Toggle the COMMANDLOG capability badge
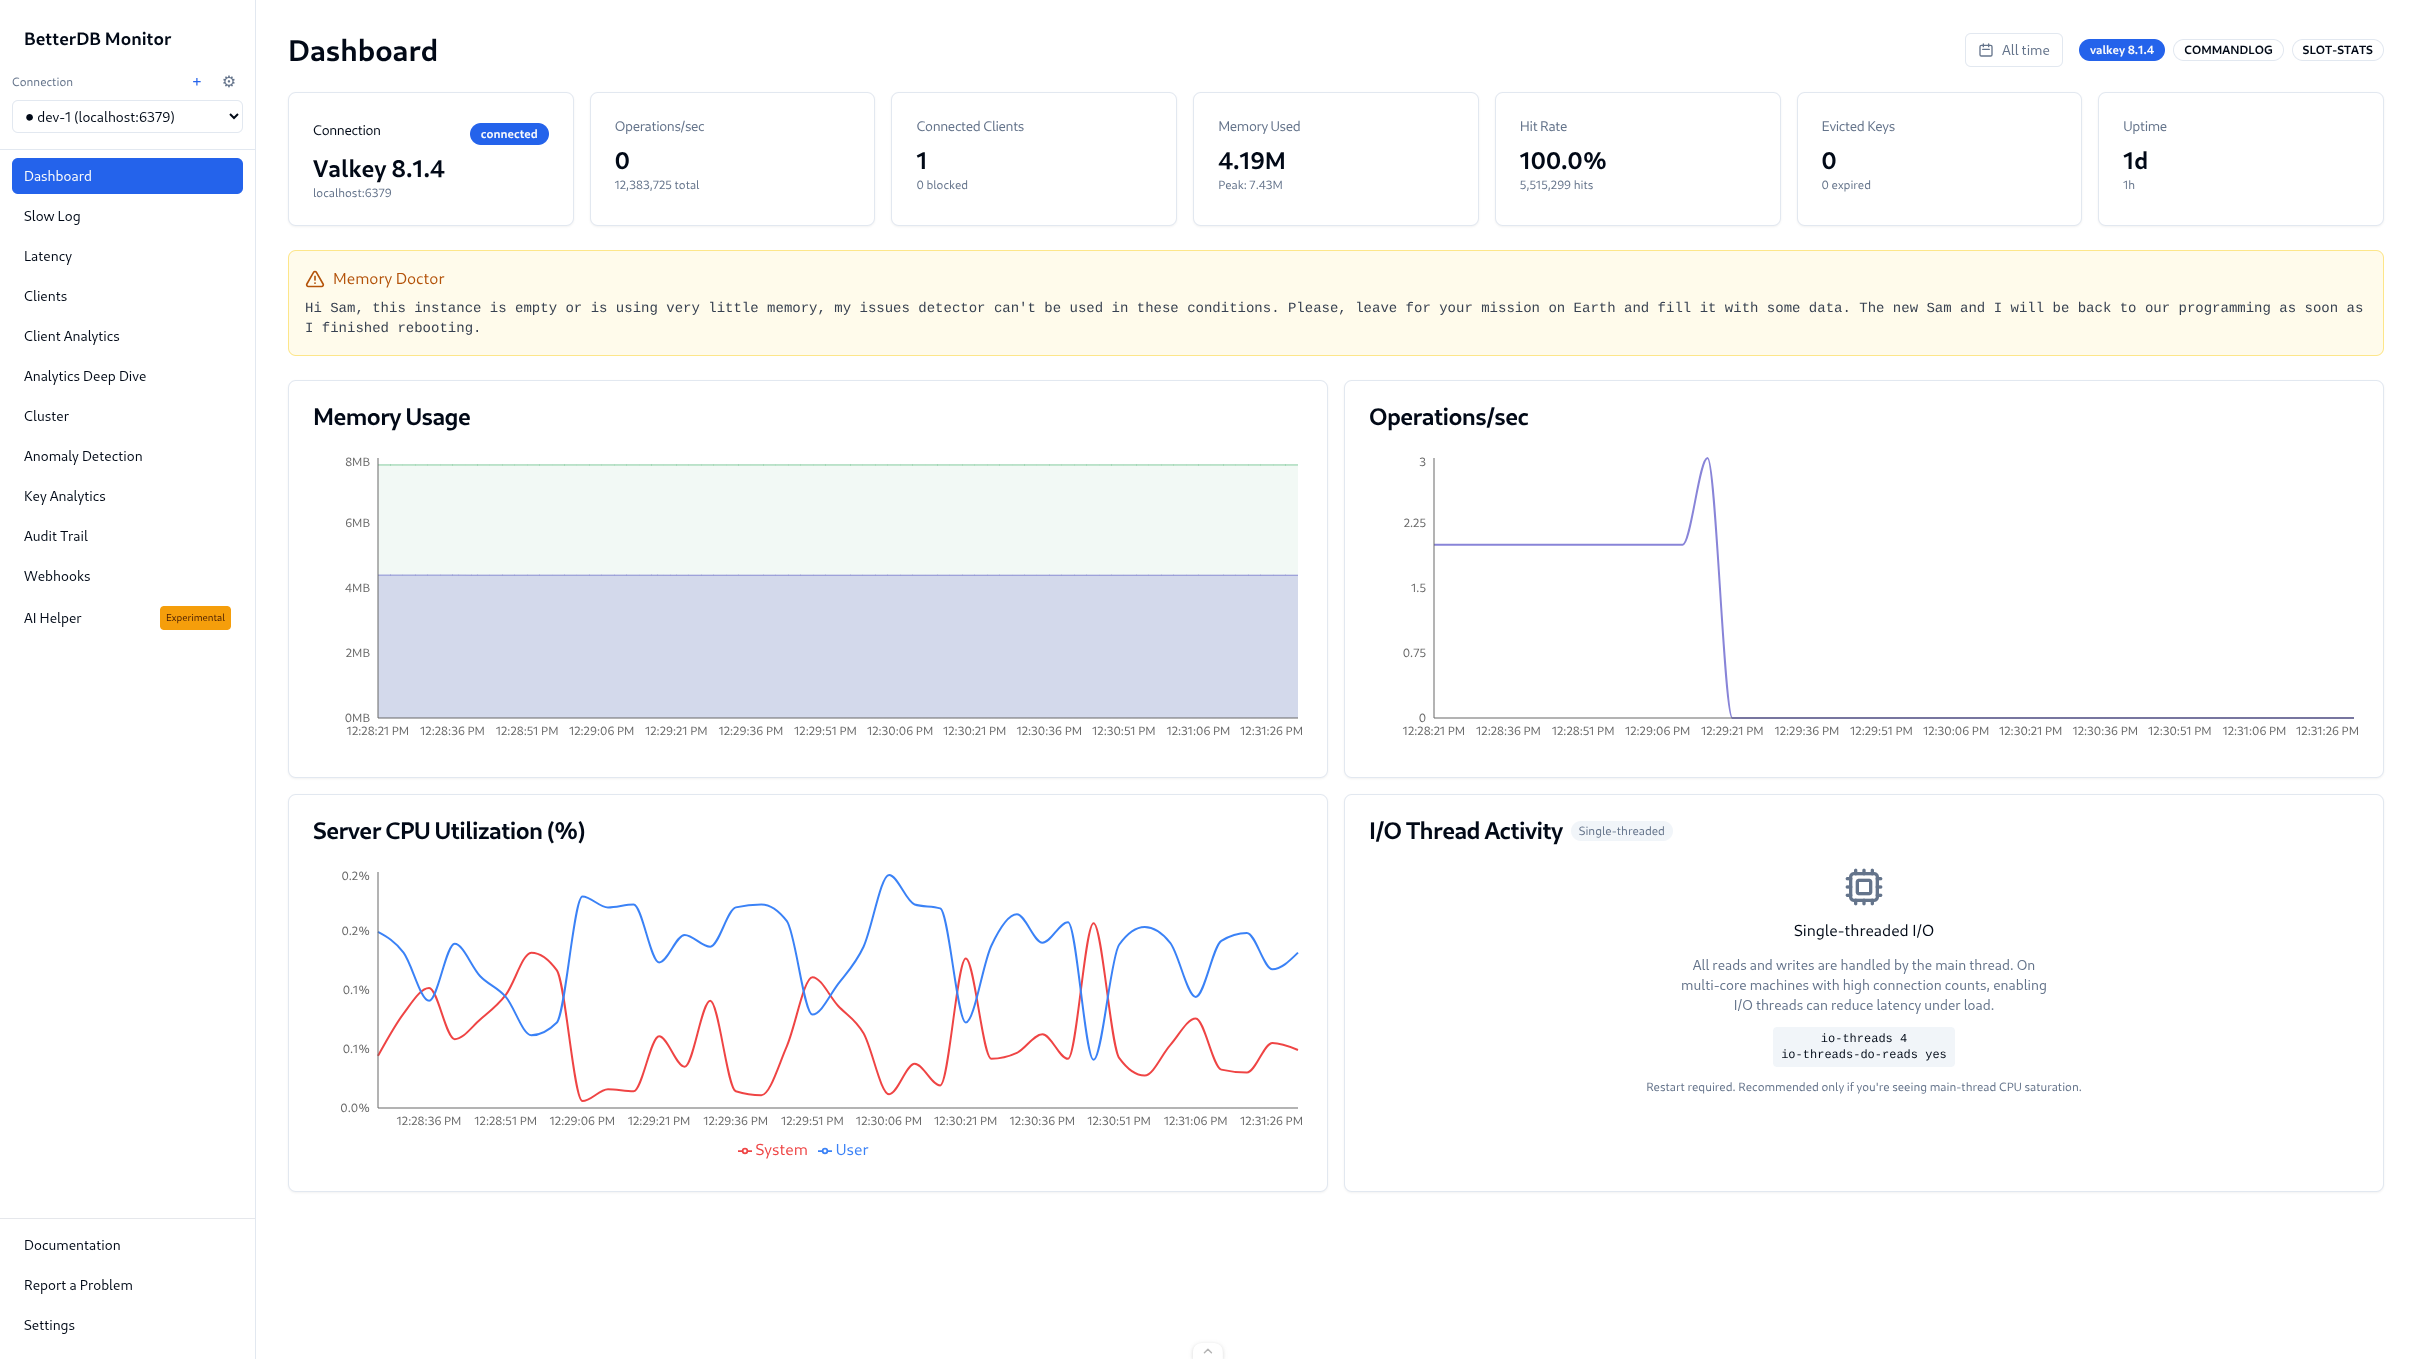Image resolution: width=2416 pixels, height=1359 pixels. [2228, 49]
